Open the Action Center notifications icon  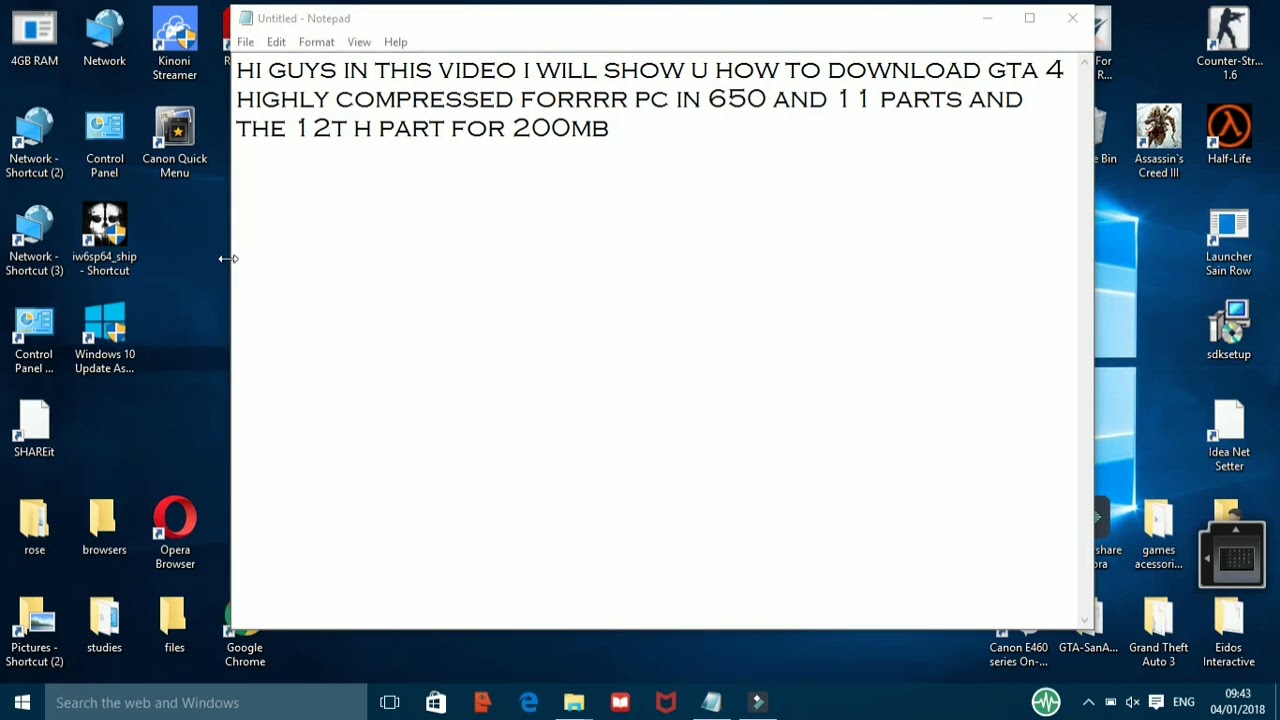coord(1156,702)
